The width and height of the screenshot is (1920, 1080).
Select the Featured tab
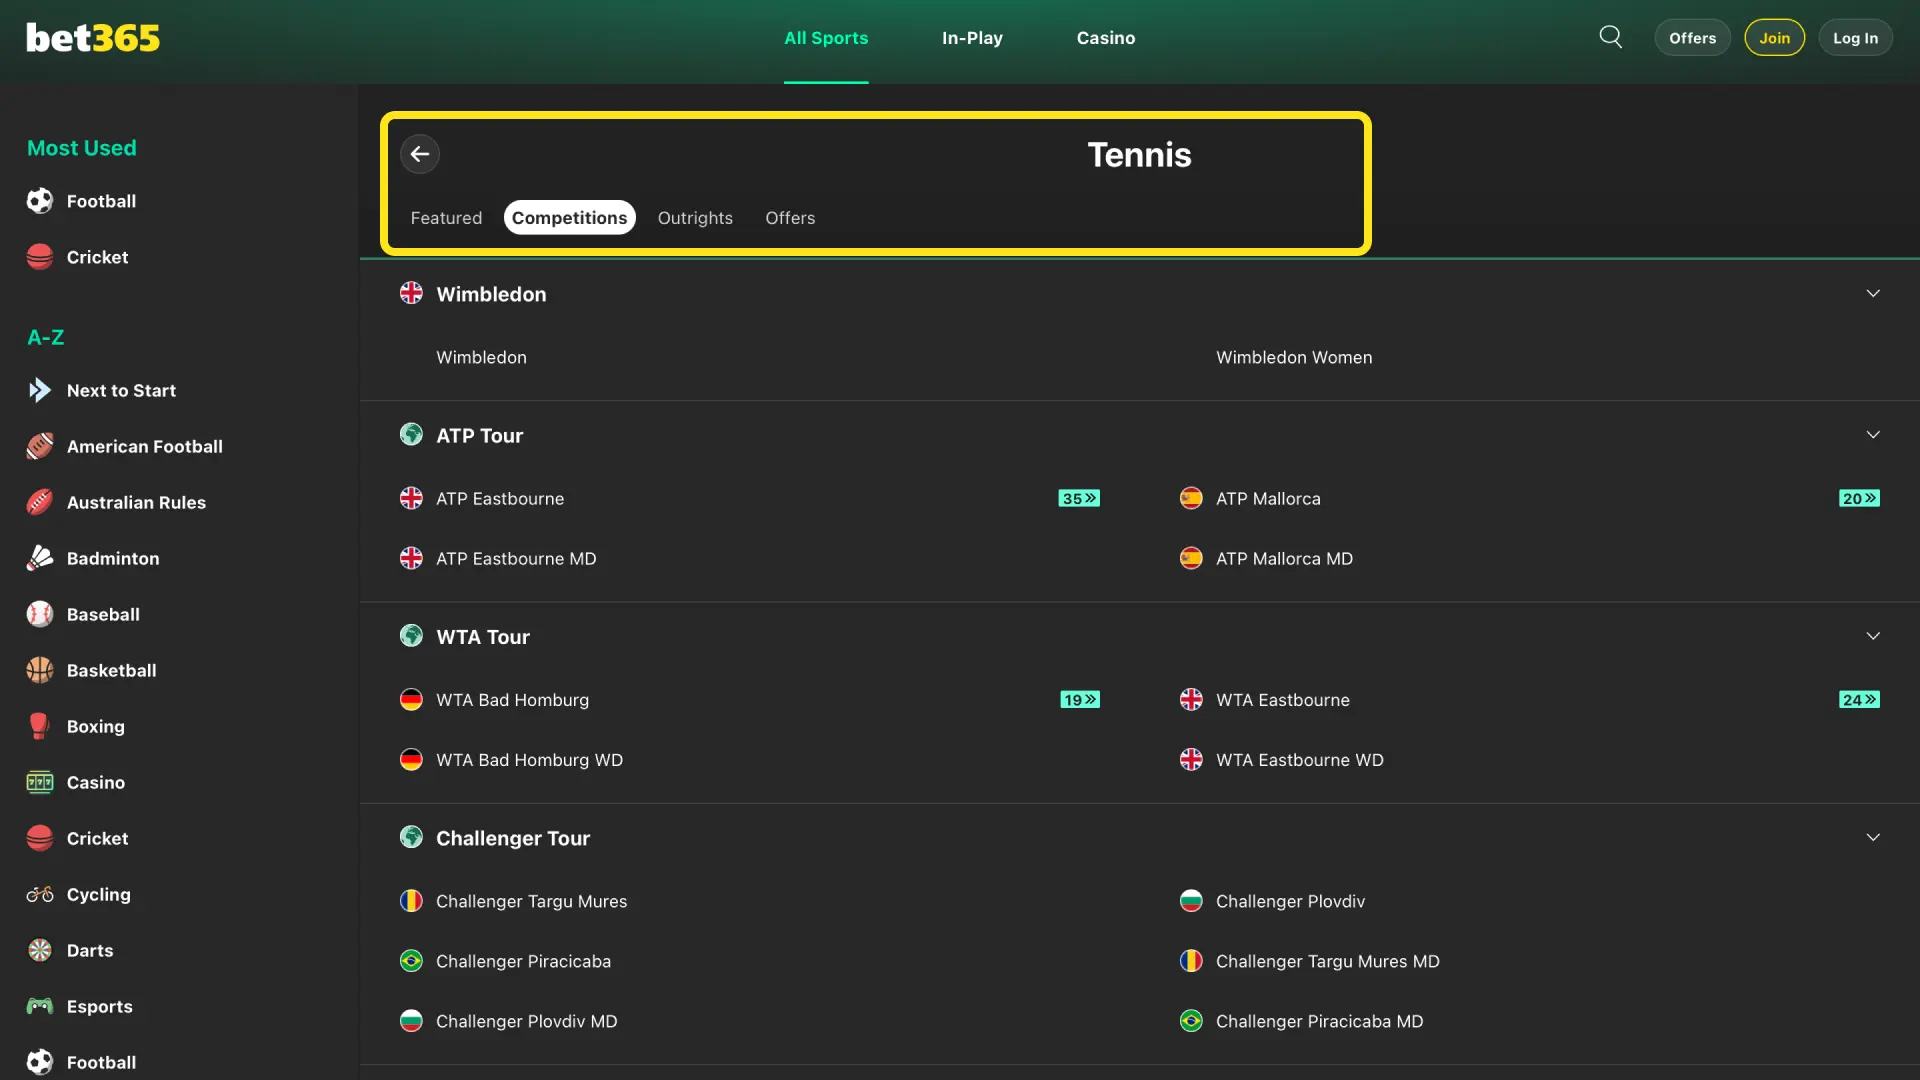point(446,218)
